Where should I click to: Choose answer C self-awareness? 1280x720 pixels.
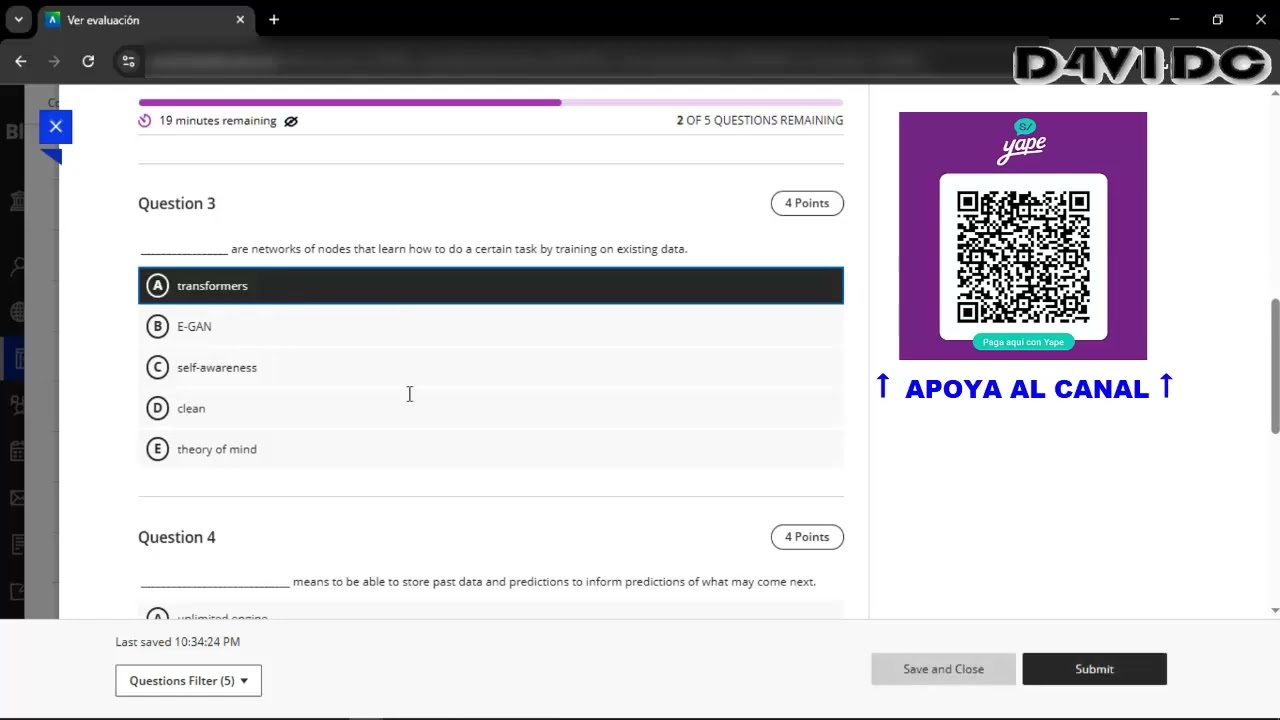tap(491, 368)
